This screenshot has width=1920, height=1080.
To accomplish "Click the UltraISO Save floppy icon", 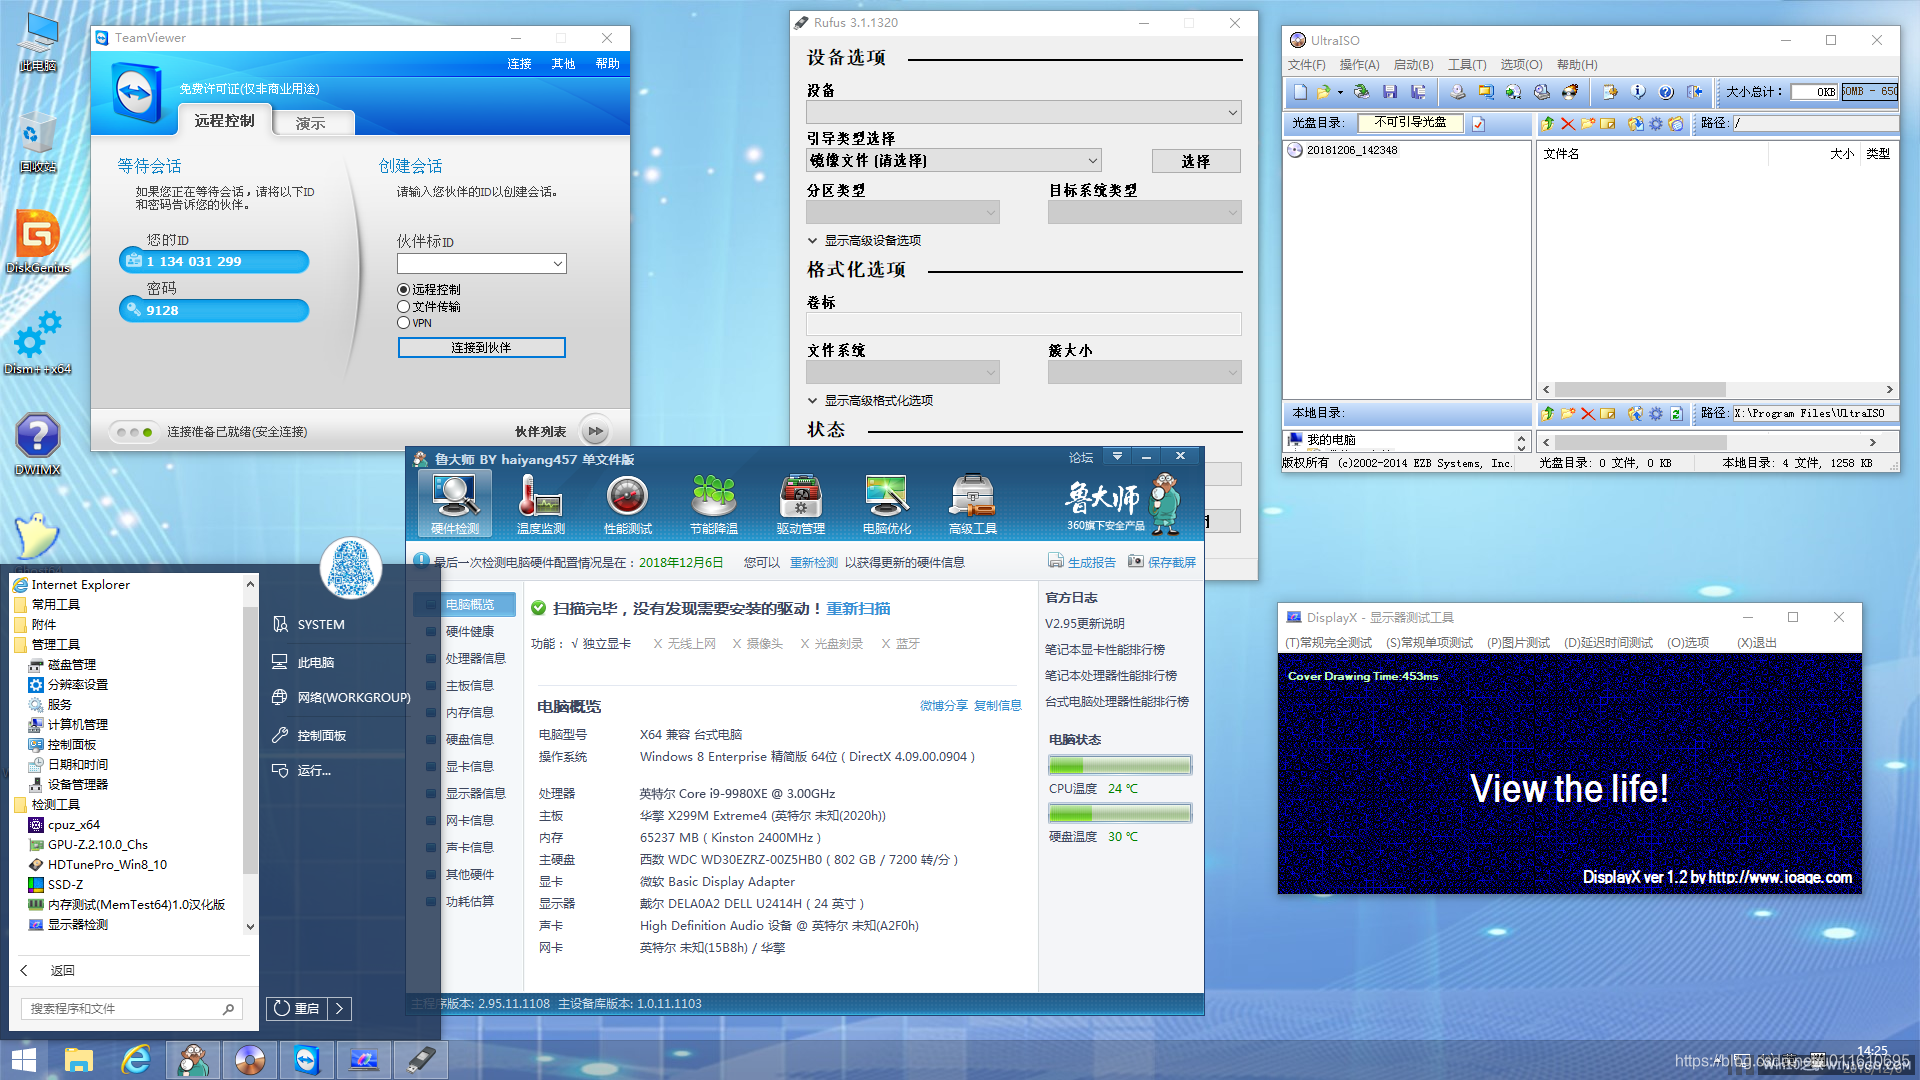I will 1389,92.
